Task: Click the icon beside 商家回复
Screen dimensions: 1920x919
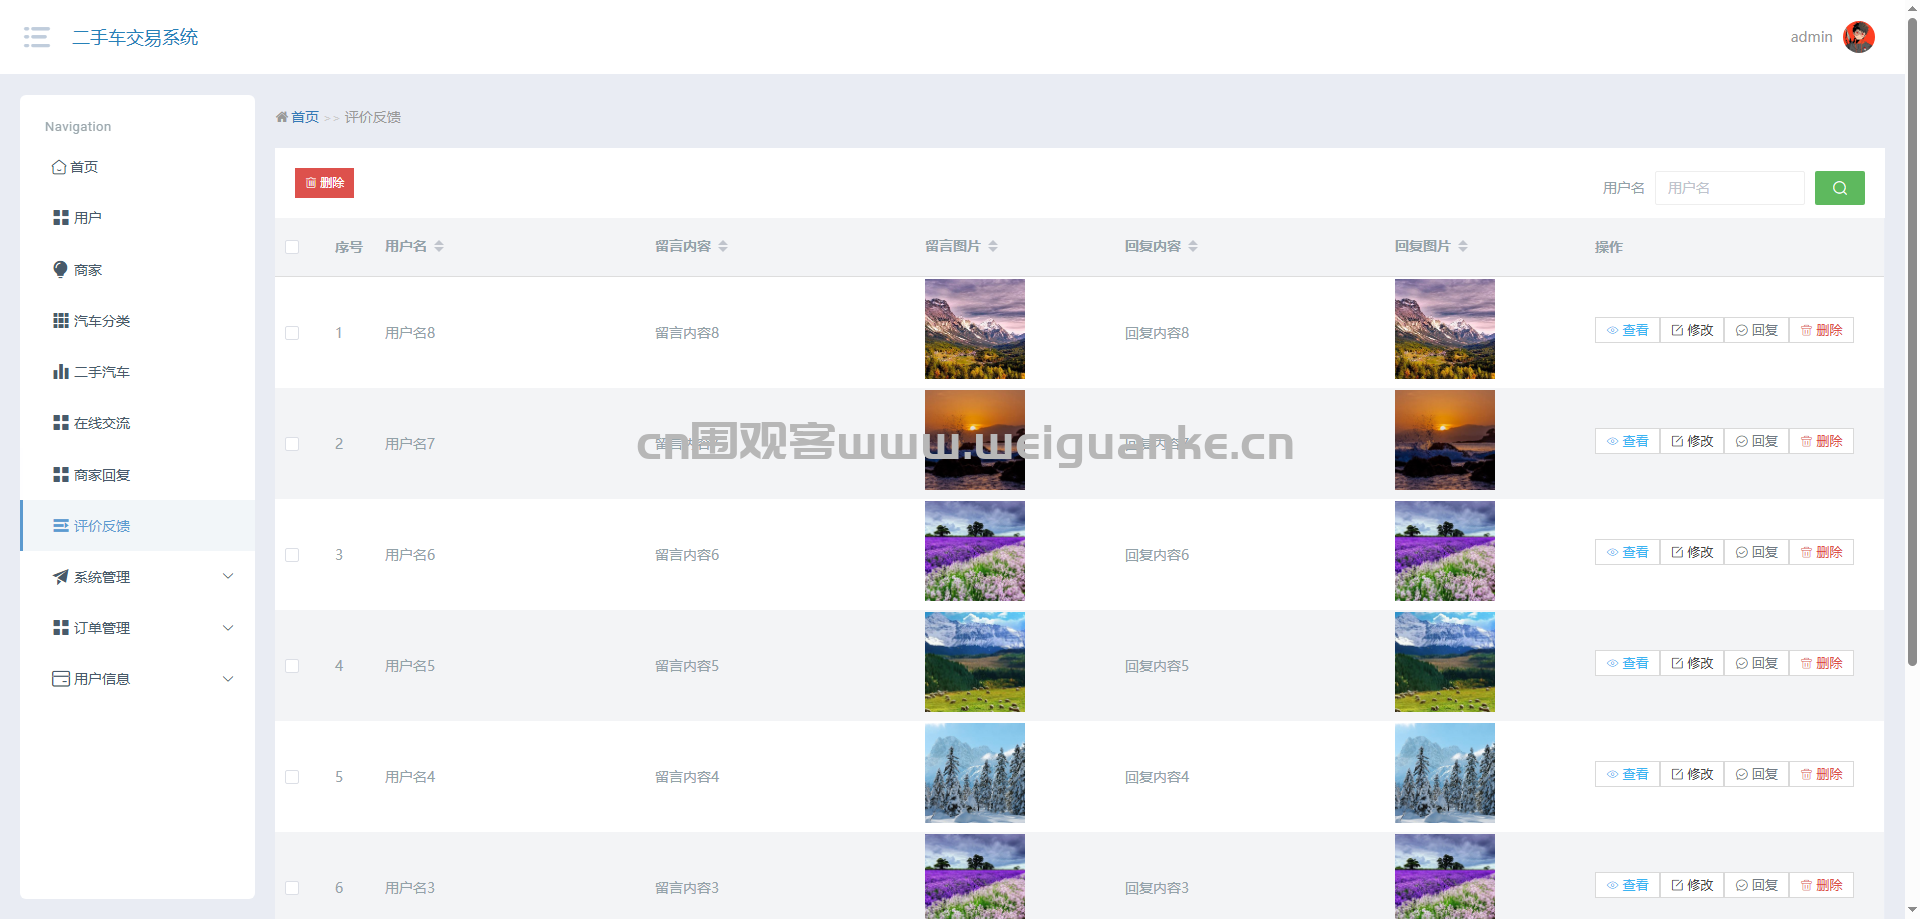Action: [61, 474]
